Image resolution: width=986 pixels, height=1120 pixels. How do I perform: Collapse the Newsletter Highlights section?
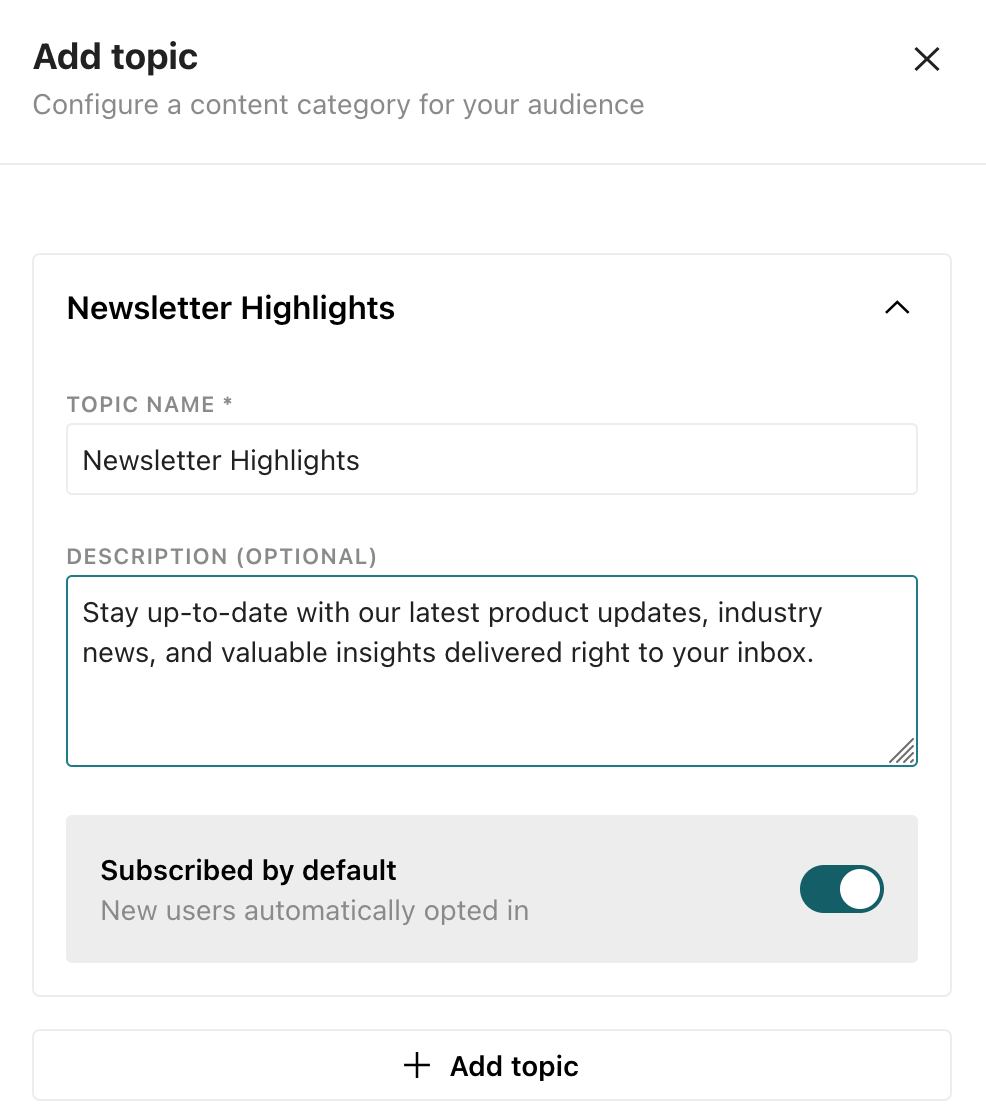pos(897,308)
